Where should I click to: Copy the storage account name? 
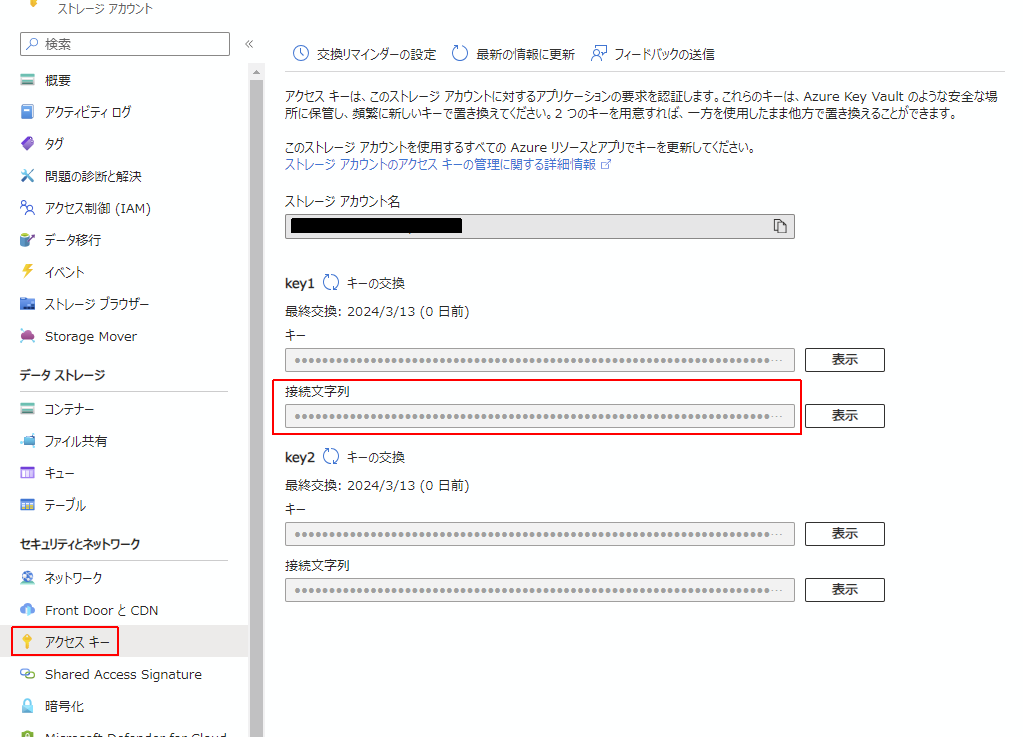pos(781,225)
